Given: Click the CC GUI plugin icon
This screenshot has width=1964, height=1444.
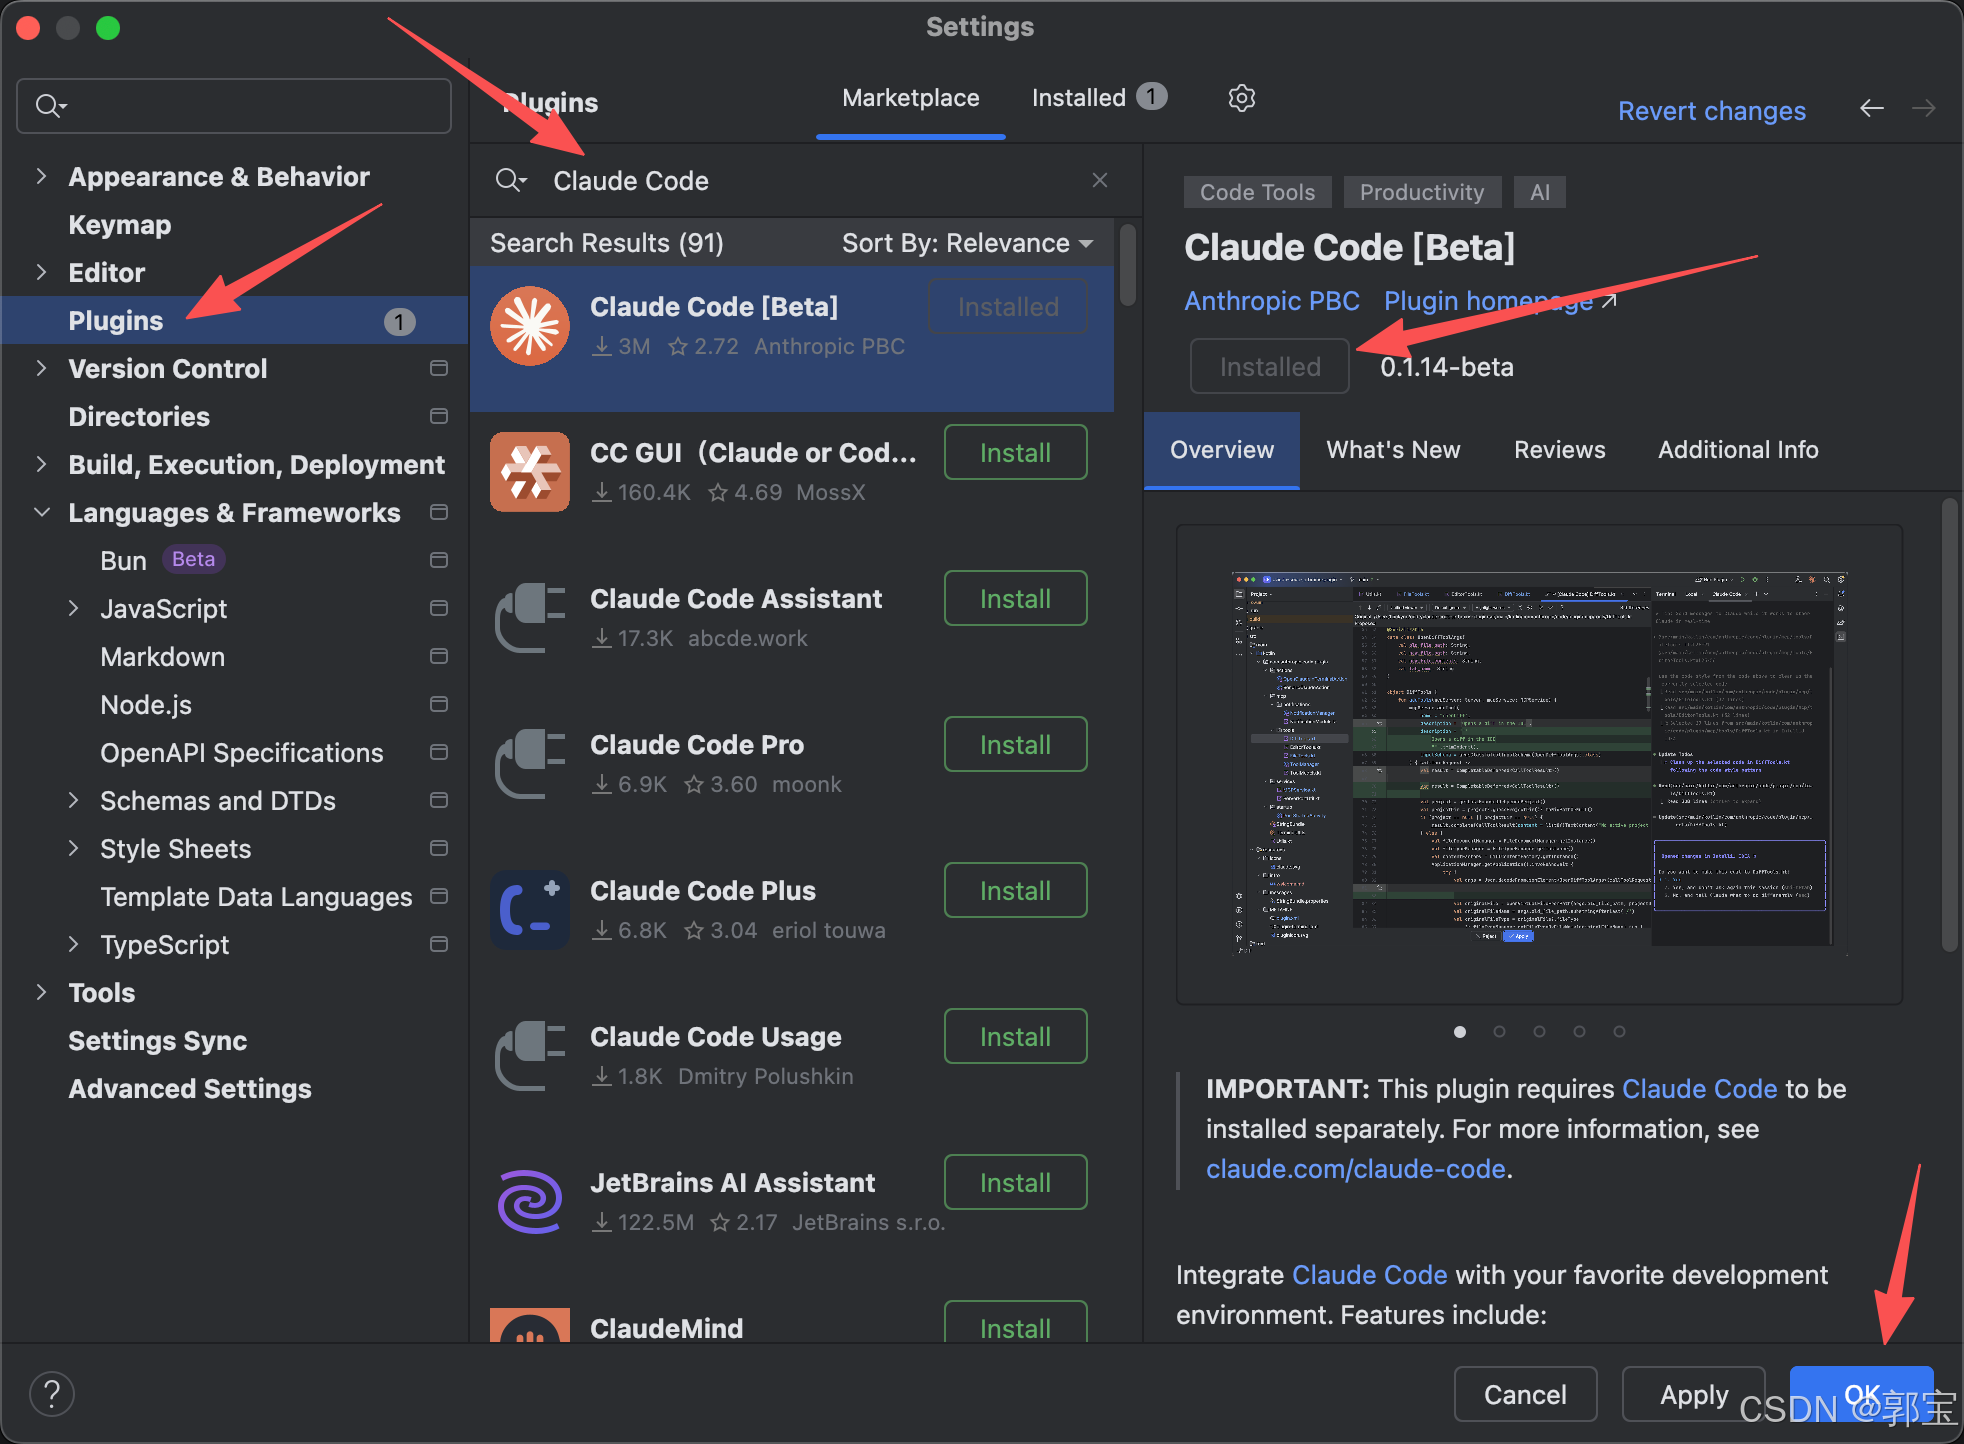Looking at the screenshot, I should 530,472.
